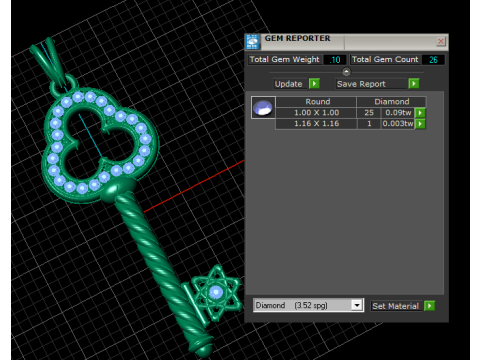Click the 'Total Gem Weight' label

(285, 59)
